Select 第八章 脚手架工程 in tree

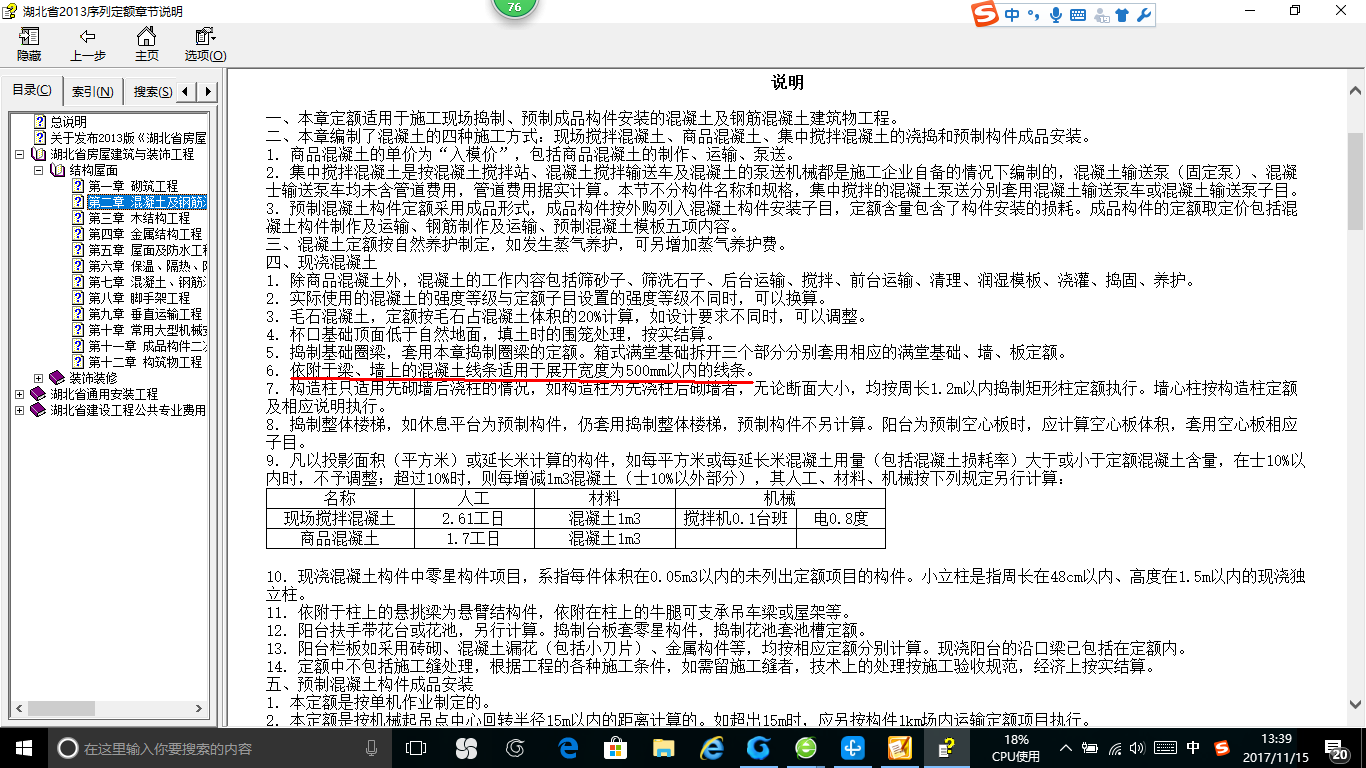pos(139,298)
